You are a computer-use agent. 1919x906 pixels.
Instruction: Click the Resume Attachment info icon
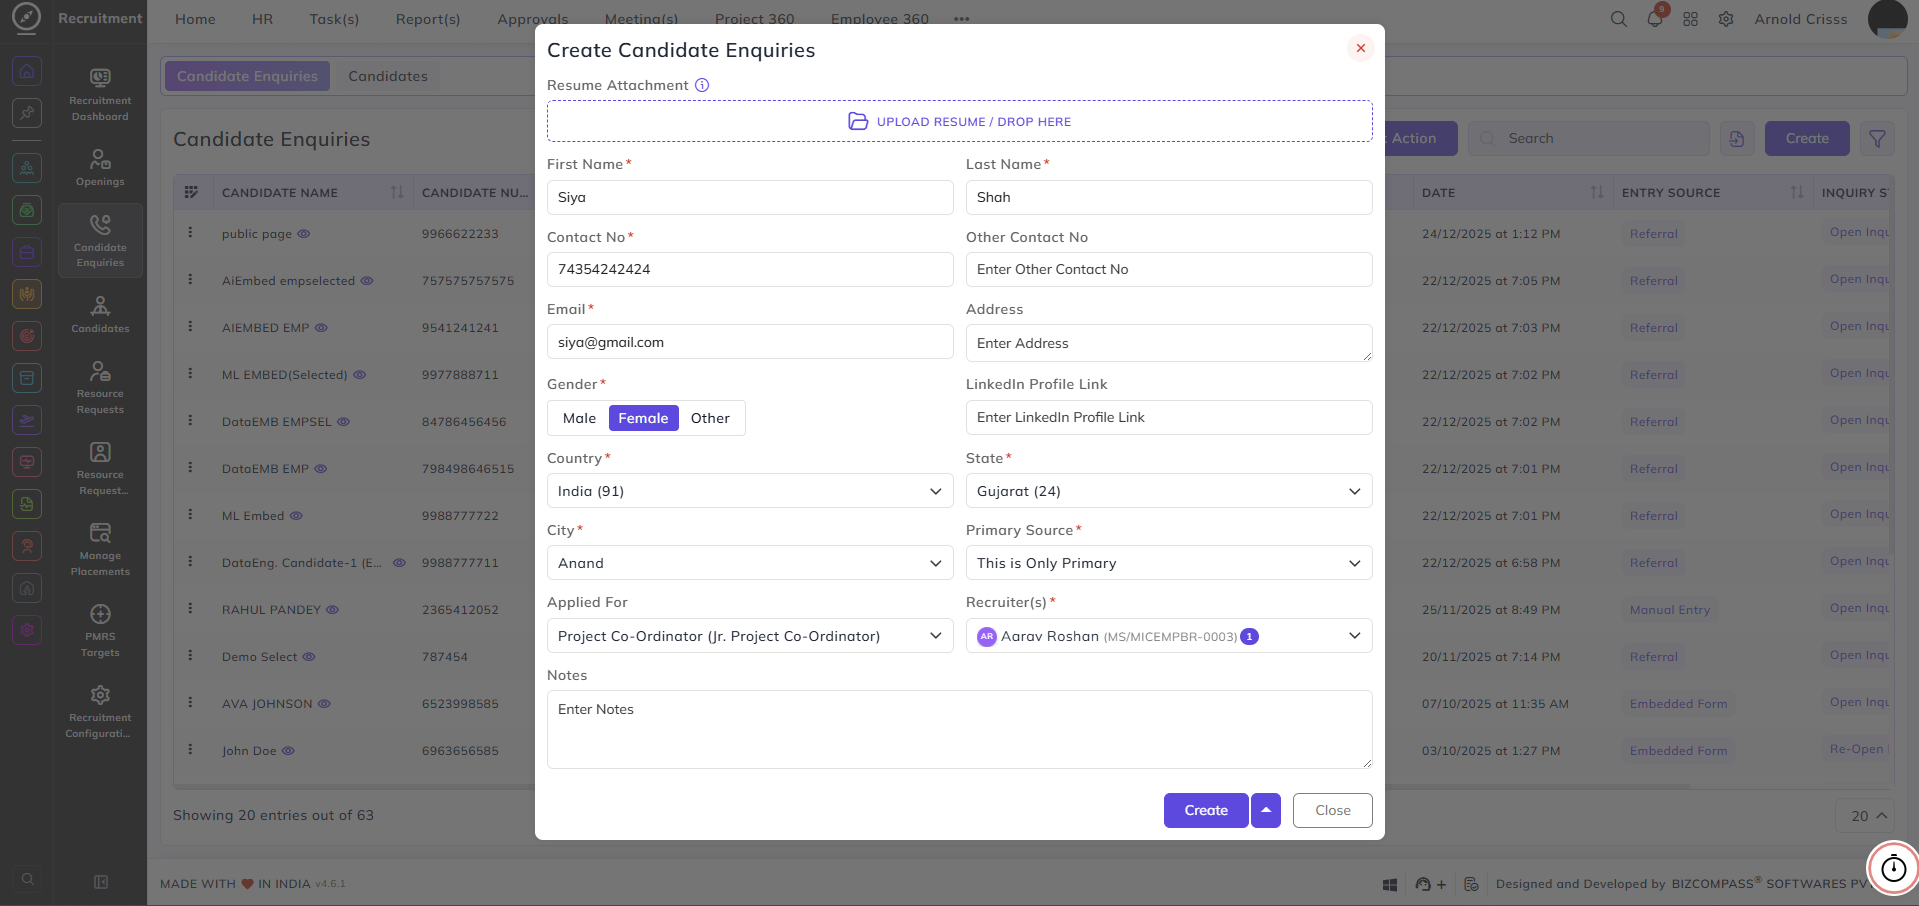pos(702,85)
